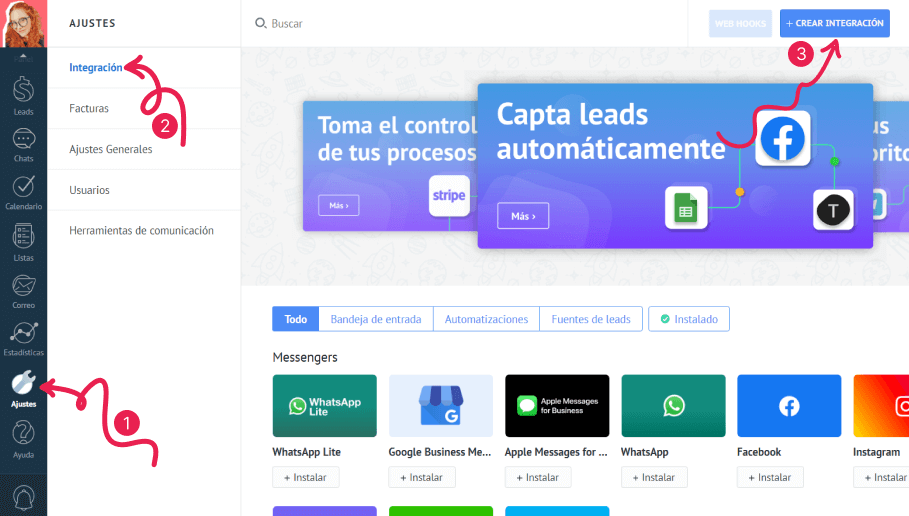Open the WhatsApp integration tile

coord(673,406)
